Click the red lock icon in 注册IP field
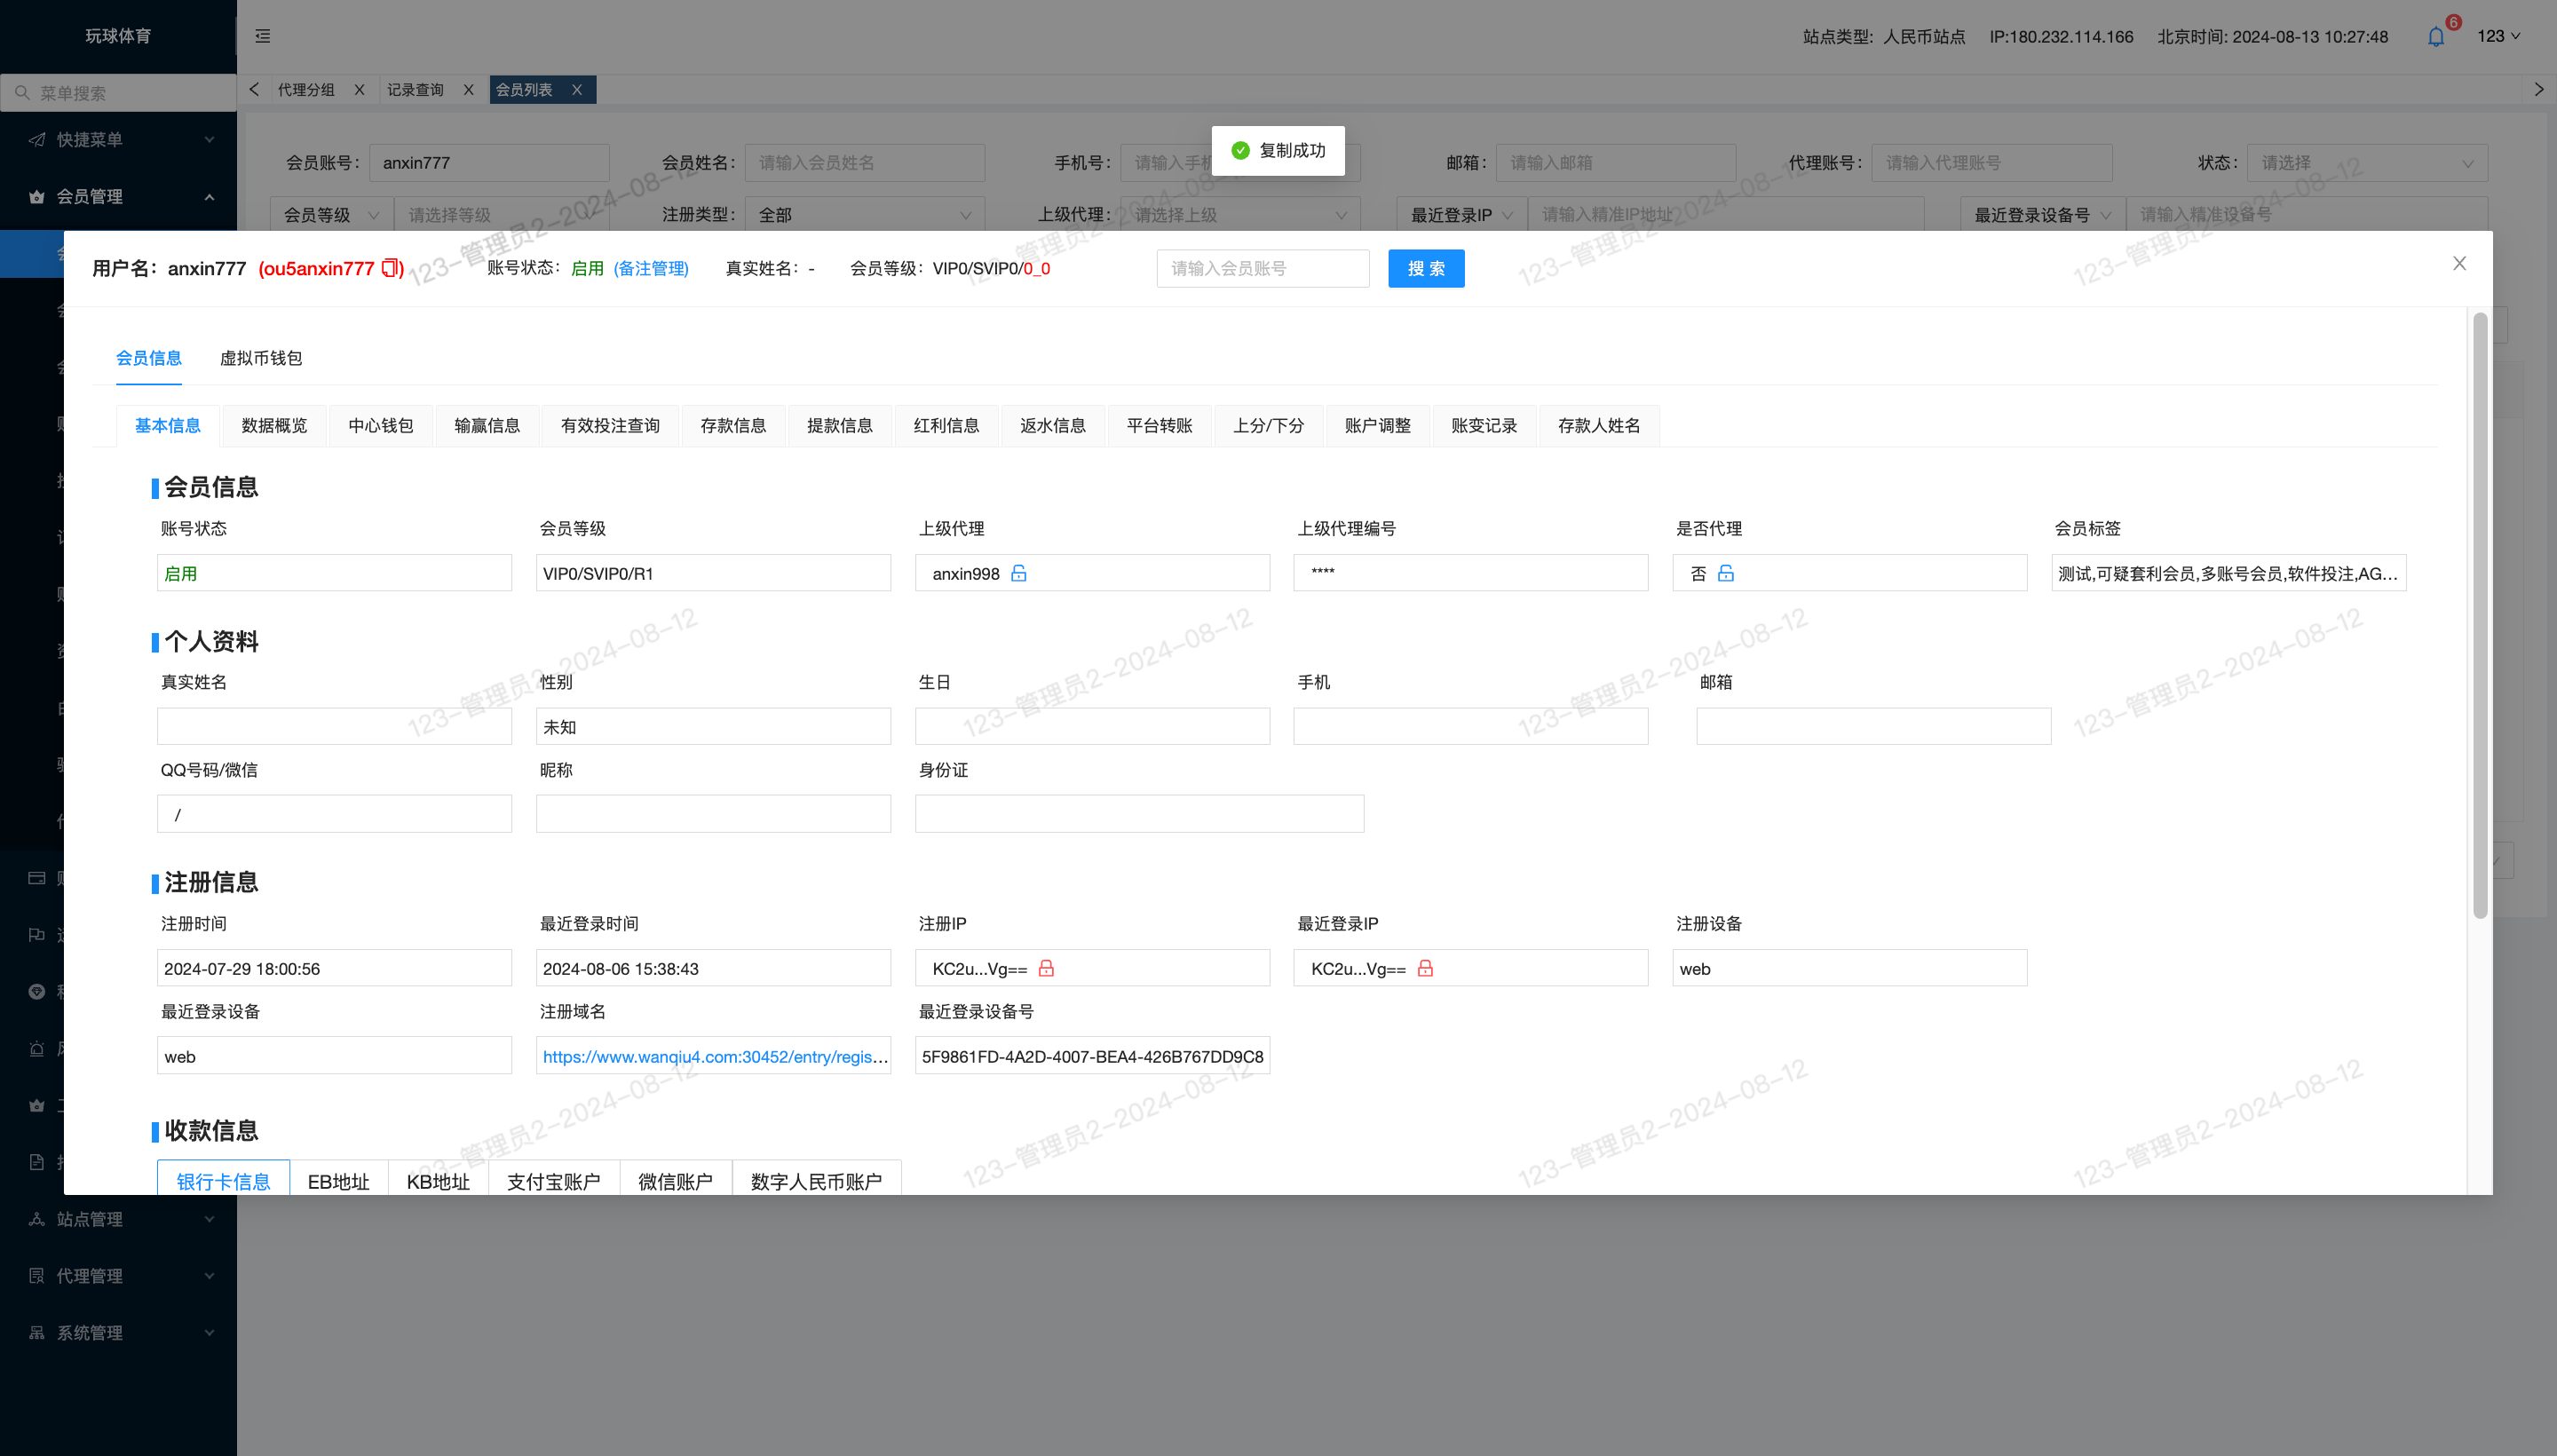The width and height of the screenshot is (2557, 1456). (x=1046, y=968)
